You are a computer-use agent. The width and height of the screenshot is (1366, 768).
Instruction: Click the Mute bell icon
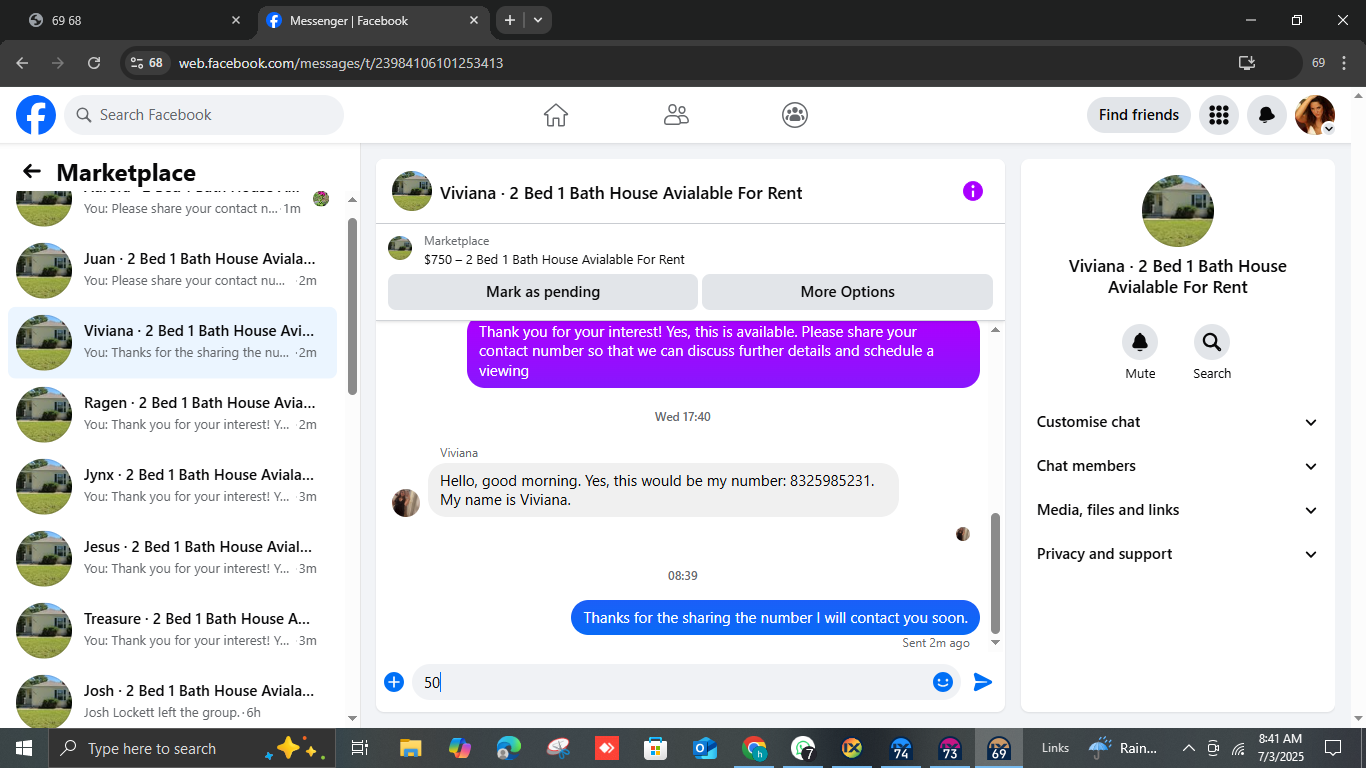click(1140, 343)
